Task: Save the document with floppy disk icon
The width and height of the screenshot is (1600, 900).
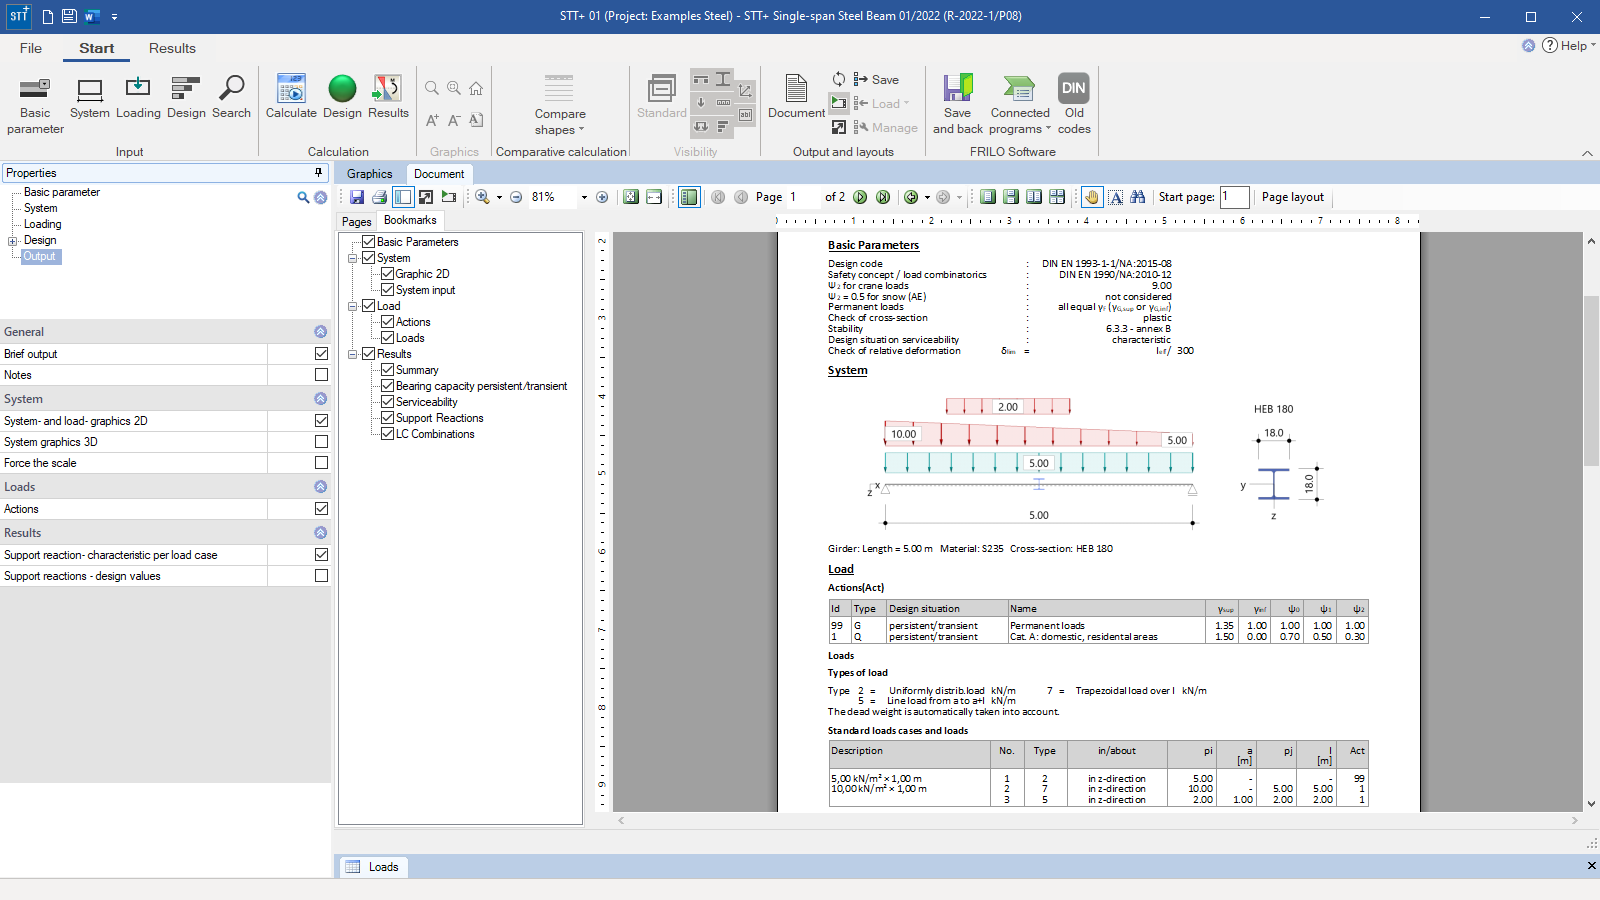Action: coord(357,197)
